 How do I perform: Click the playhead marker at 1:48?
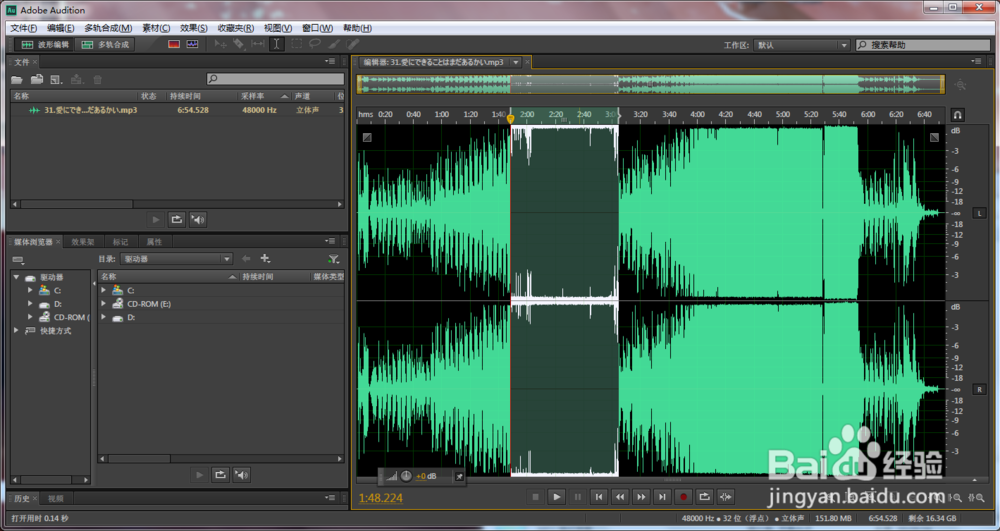[510, 119]
